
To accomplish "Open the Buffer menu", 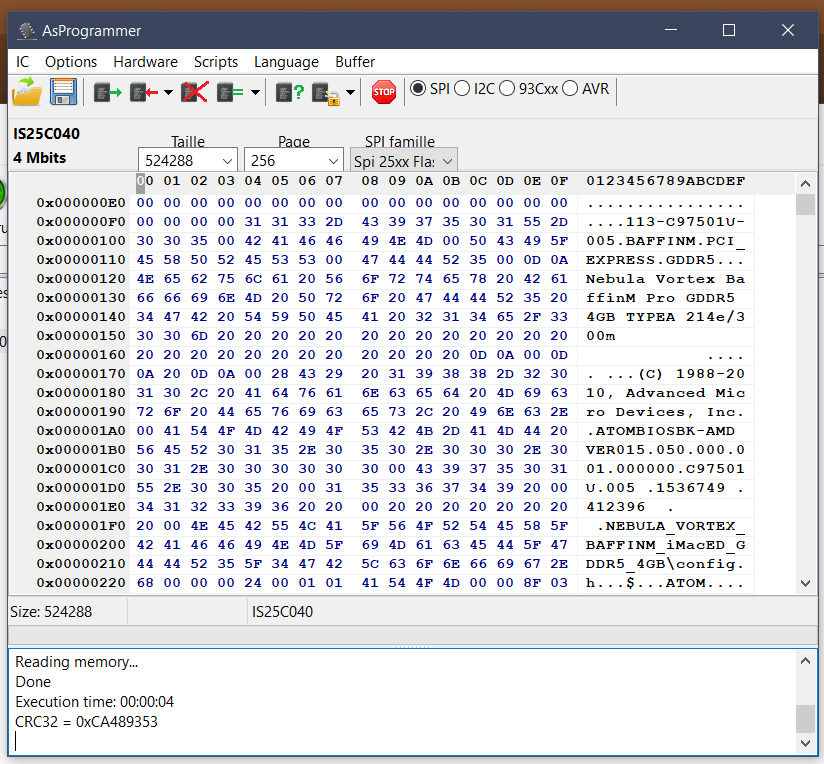I will [355, 62].
